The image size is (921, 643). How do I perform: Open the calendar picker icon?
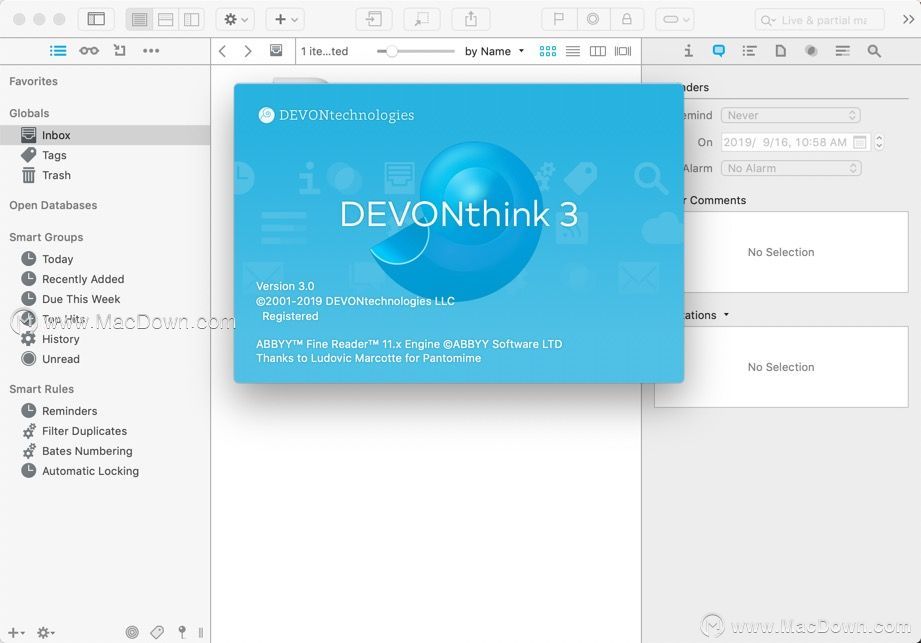tap(859, 142)
